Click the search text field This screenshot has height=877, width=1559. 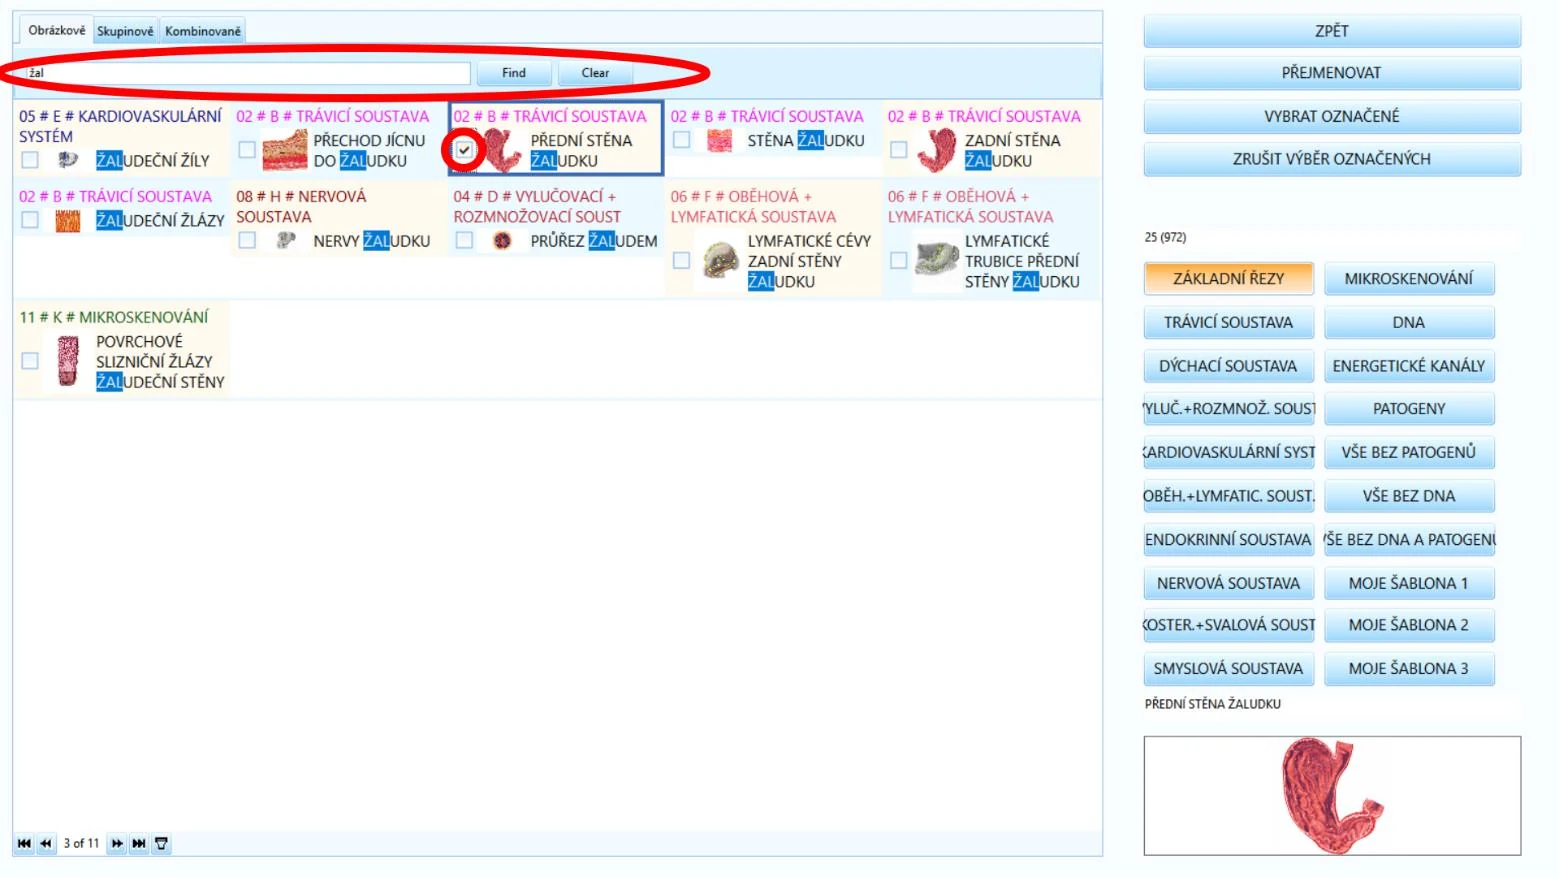coord(247,73)
